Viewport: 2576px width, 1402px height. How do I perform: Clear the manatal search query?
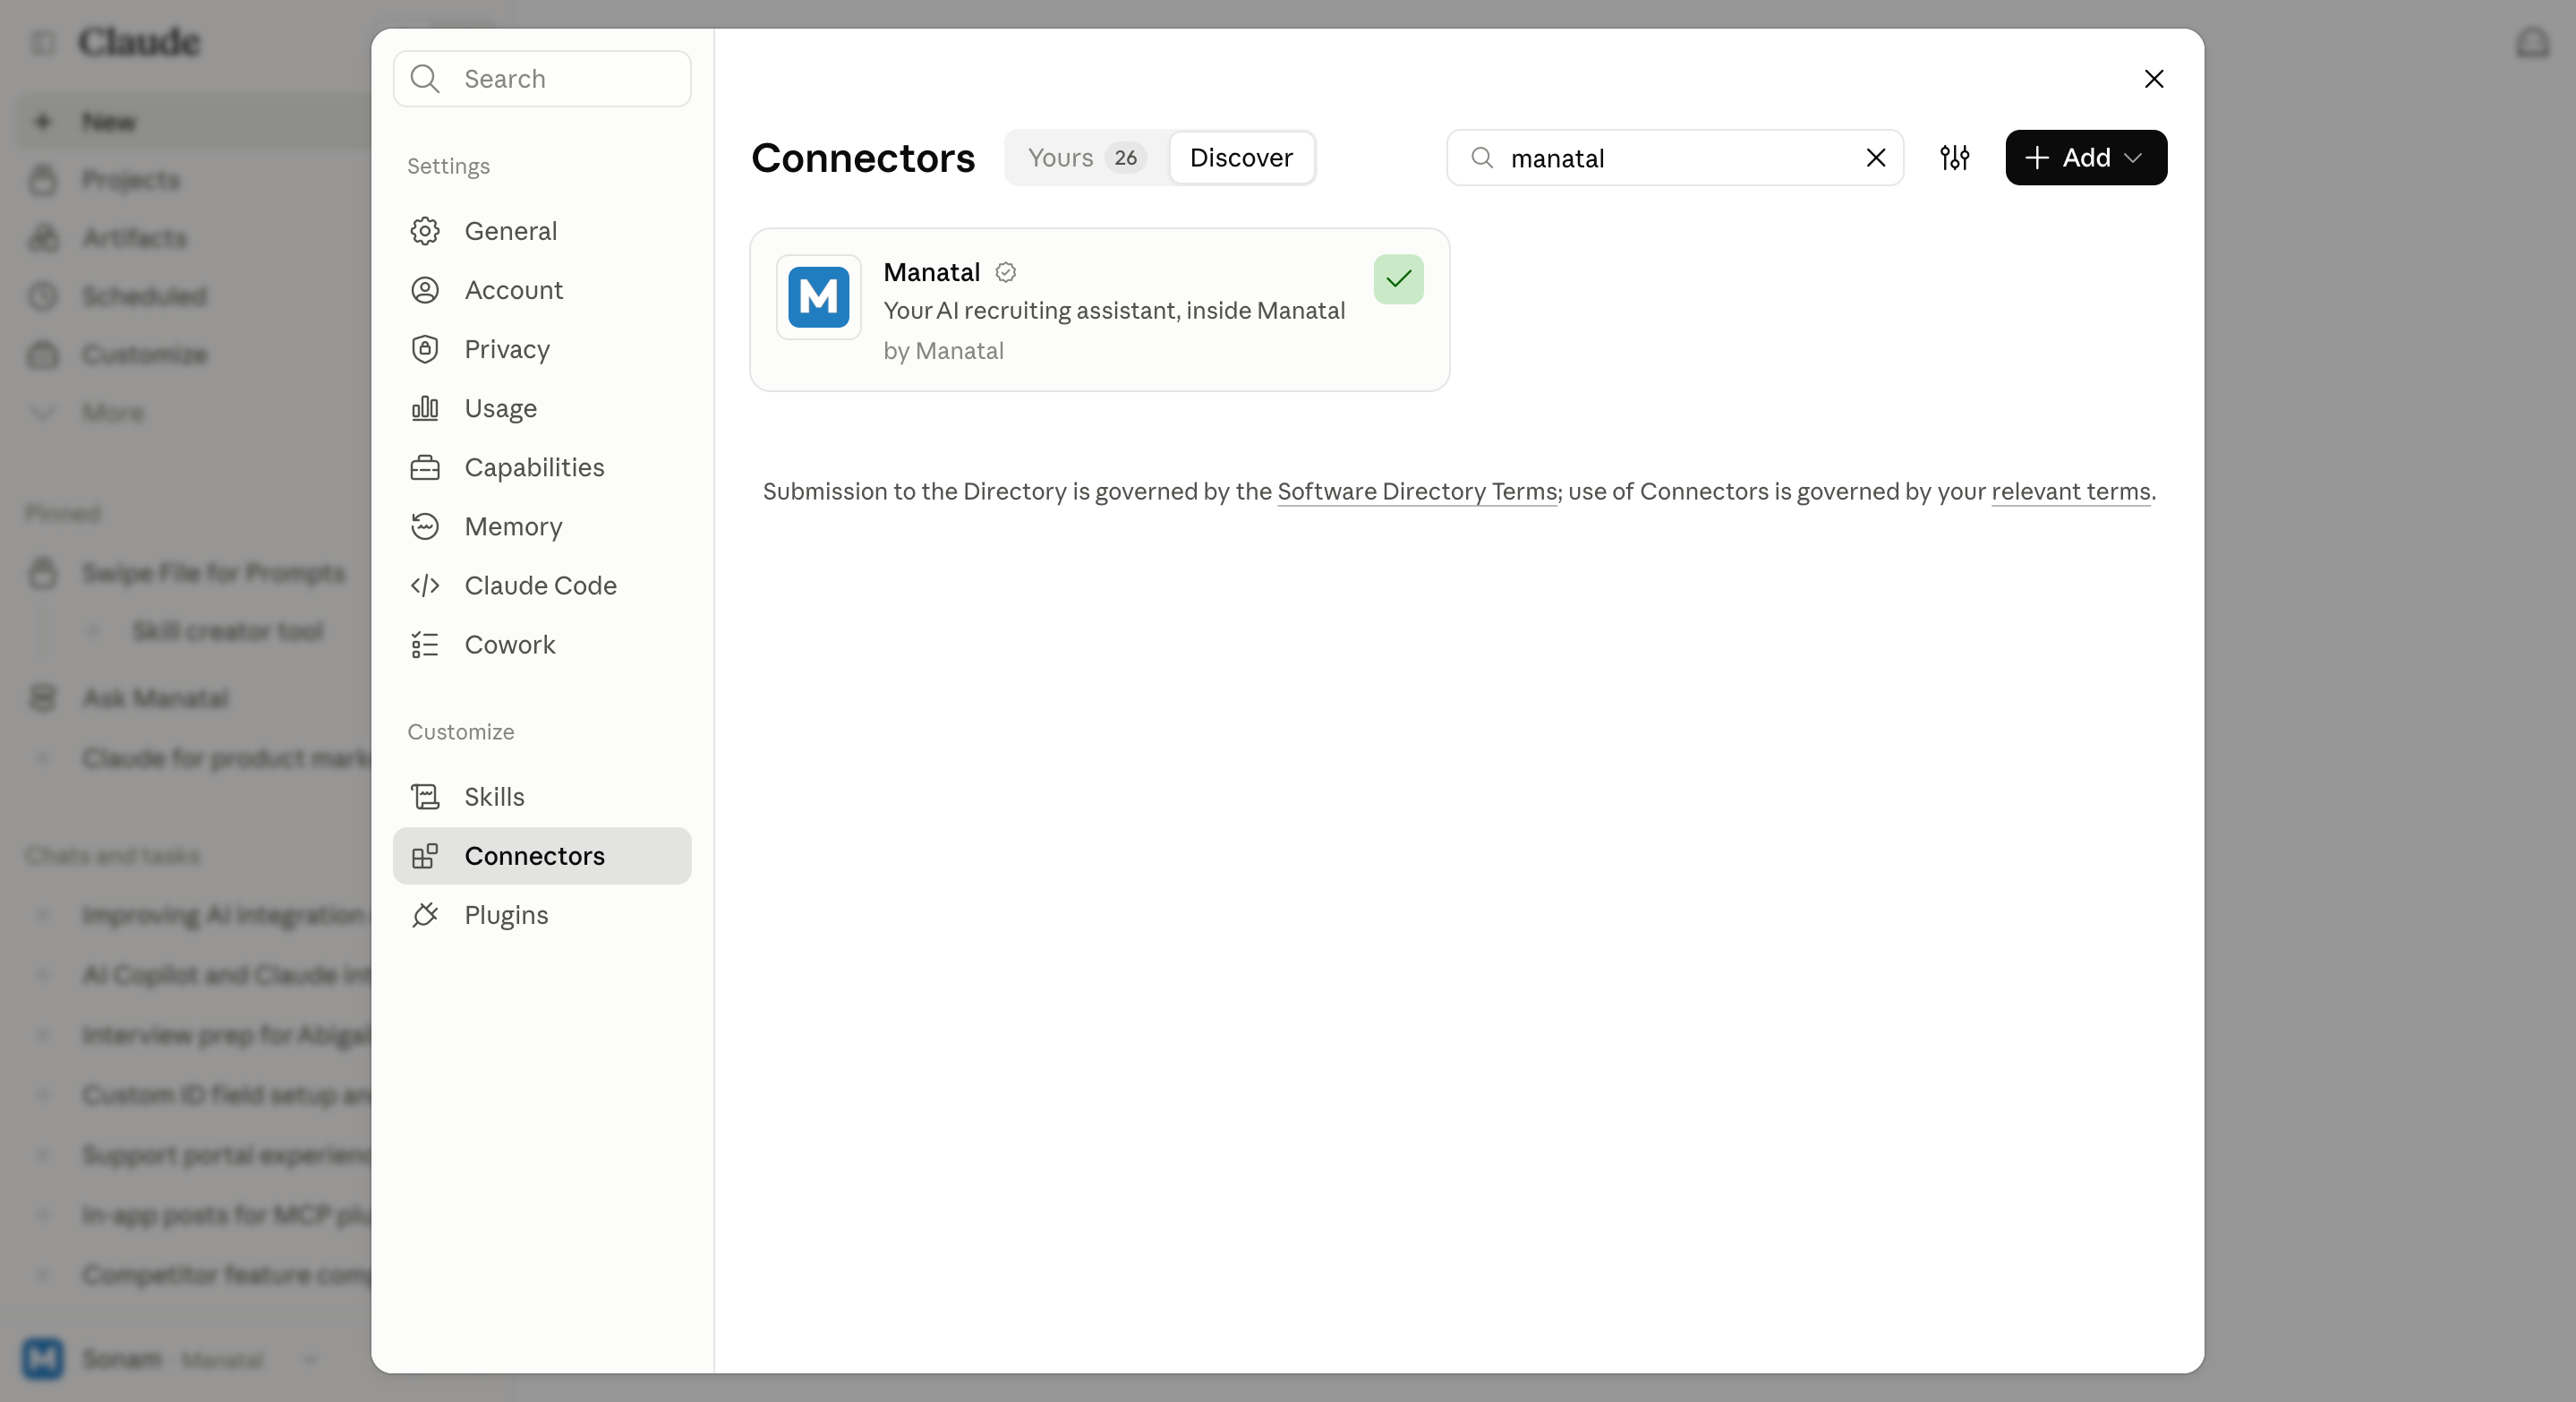pos(1876,158)
